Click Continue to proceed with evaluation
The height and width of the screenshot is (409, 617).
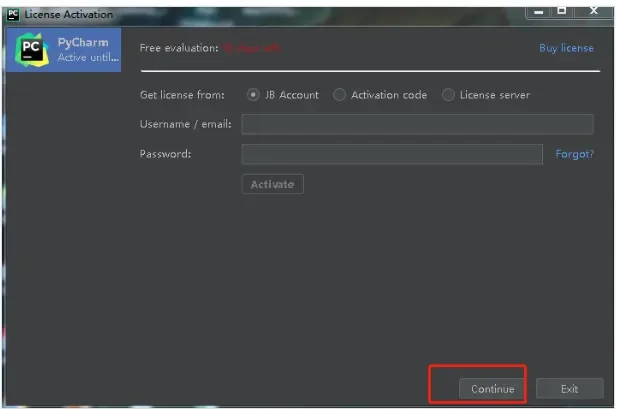click(492, 388)
